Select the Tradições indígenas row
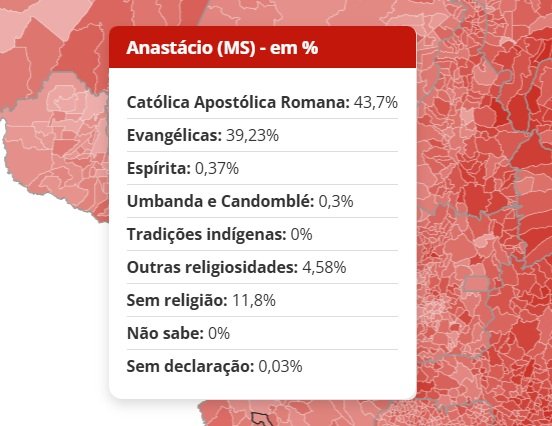Viewport: 552px width, 426px height. 262,234
